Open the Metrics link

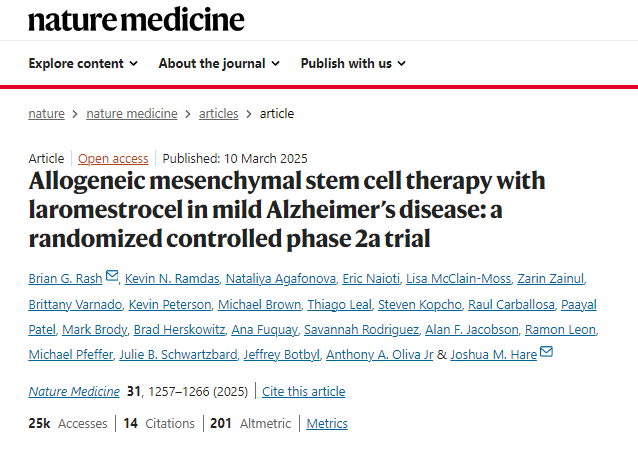click(327, 424)
